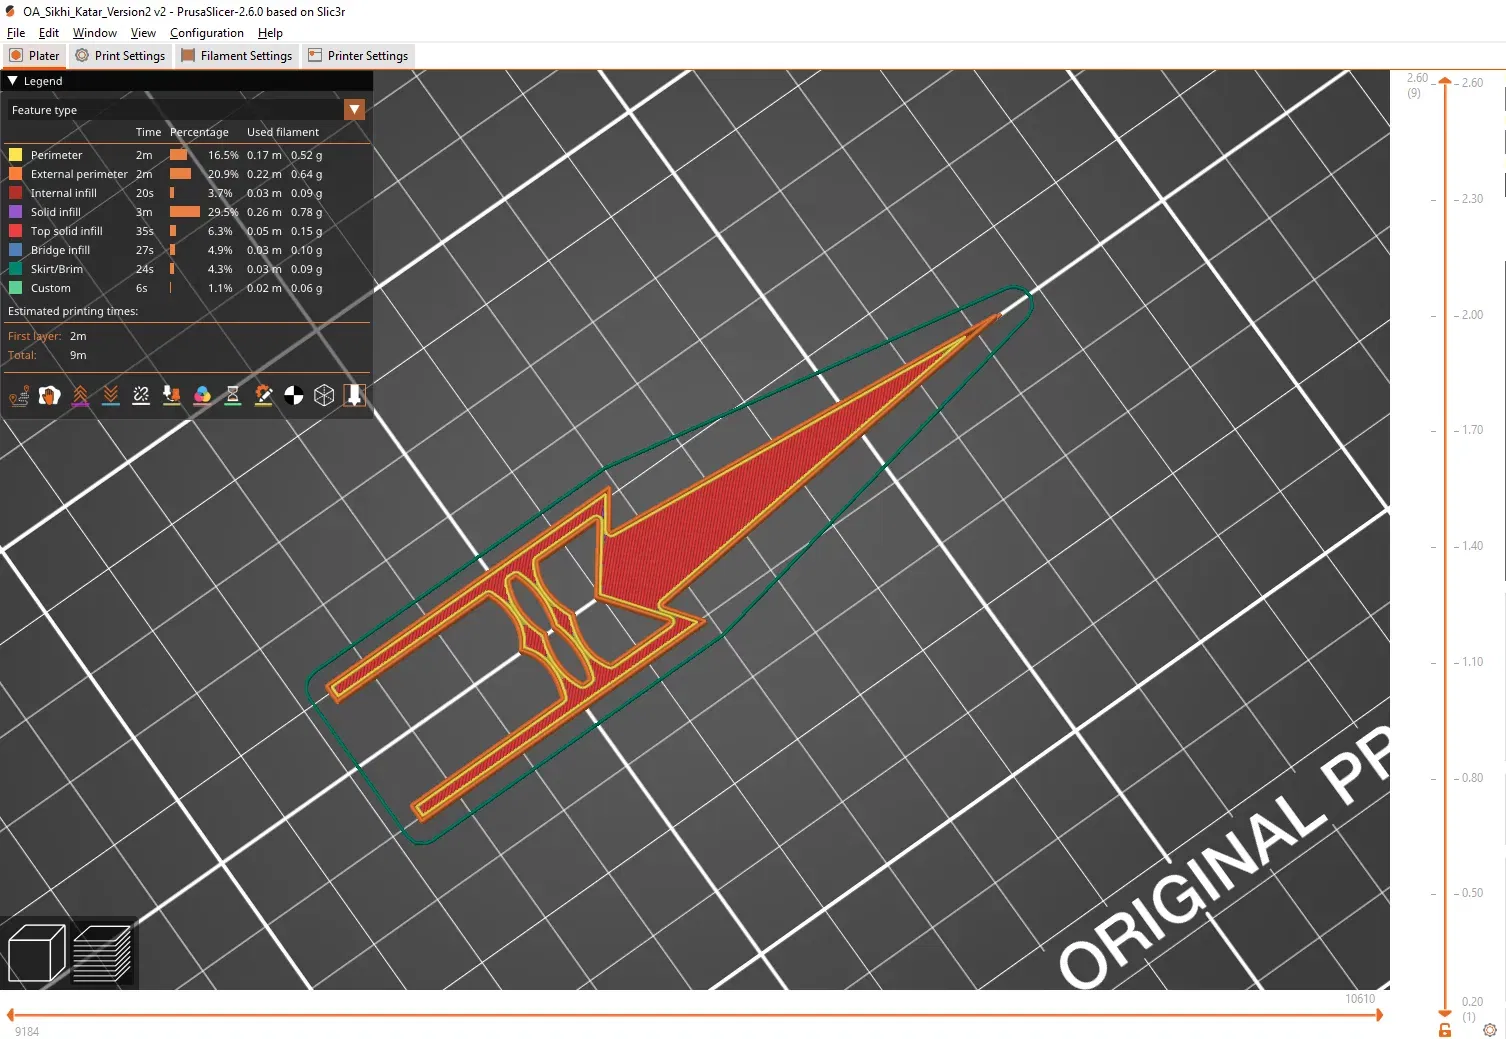The width and height of the screenshot is (1506, 1039).
Task: Toggle Color changes visibility icon
Action: [x=202, y=396]
